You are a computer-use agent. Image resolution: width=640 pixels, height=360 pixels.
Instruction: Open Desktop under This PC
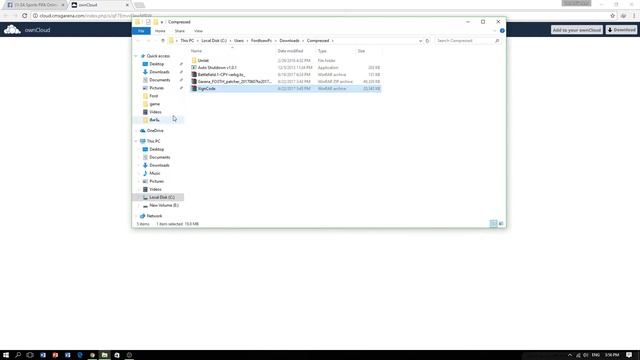click(x=157, y=149)
